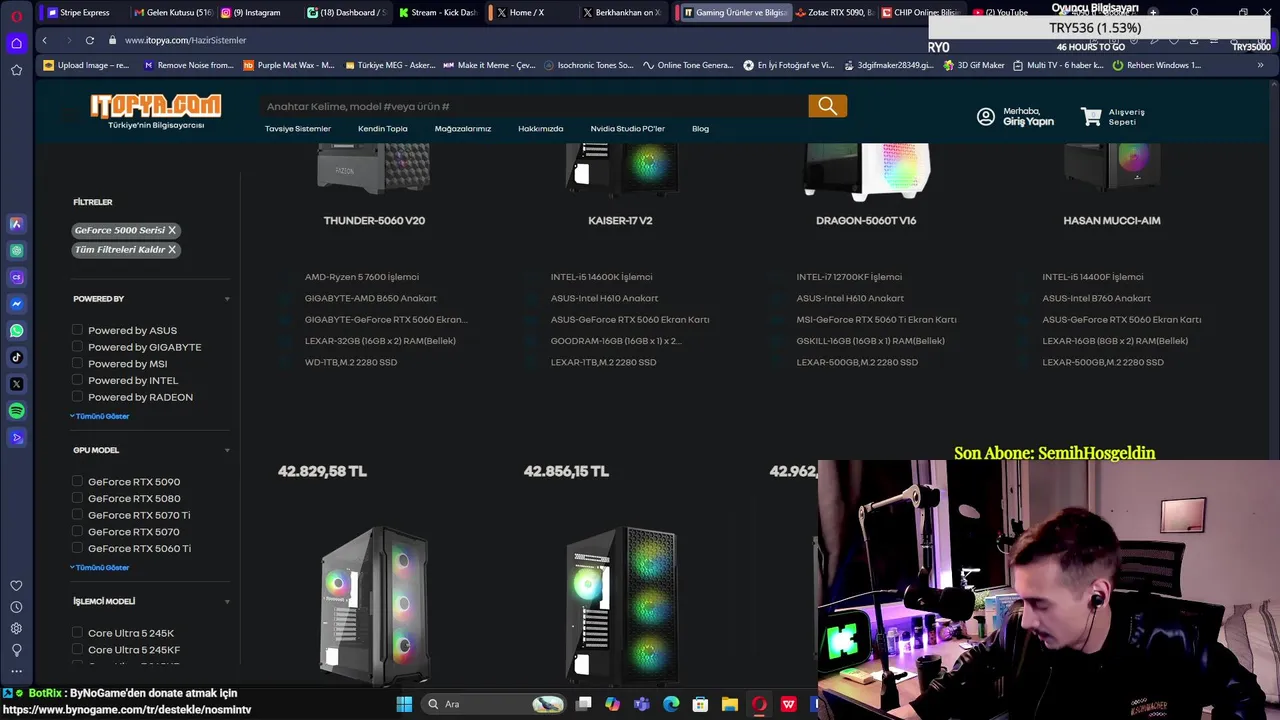
Task: Open the shopping cart icon
Action: [1091, 117]
